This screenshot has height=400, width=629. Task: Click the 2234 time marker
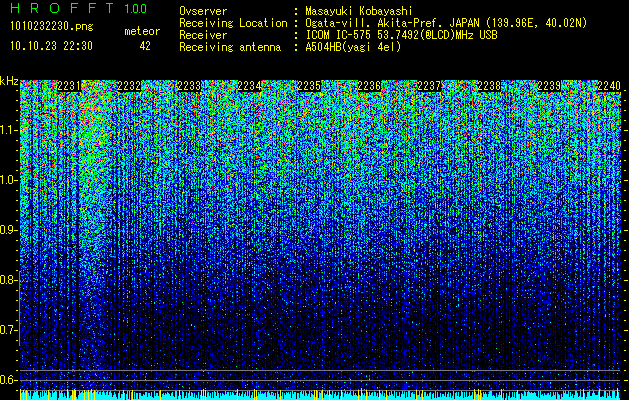249,86
